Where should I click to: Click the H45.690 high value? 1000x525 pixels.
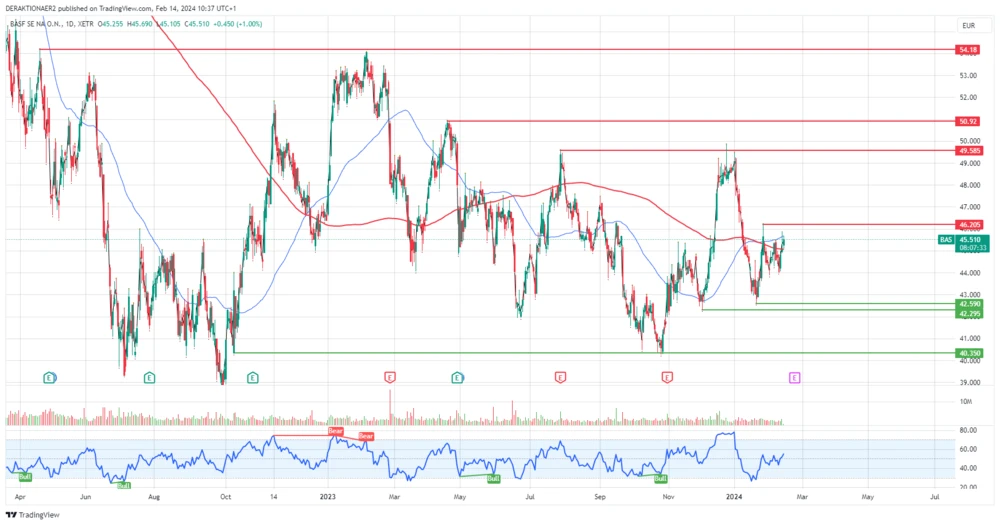pyautogui.click(x=140, y=24)
